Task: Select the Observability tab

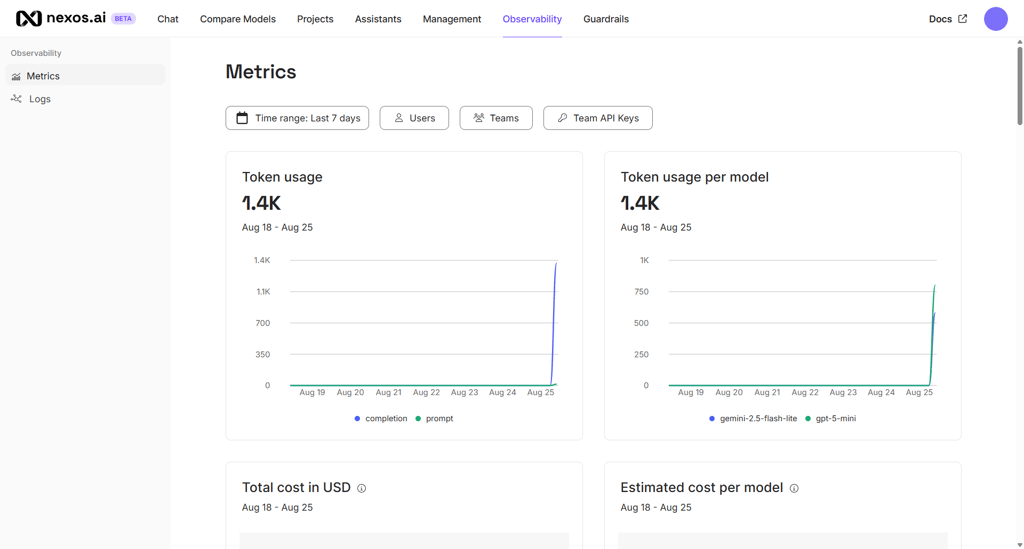Action: (x=532, y=19)
